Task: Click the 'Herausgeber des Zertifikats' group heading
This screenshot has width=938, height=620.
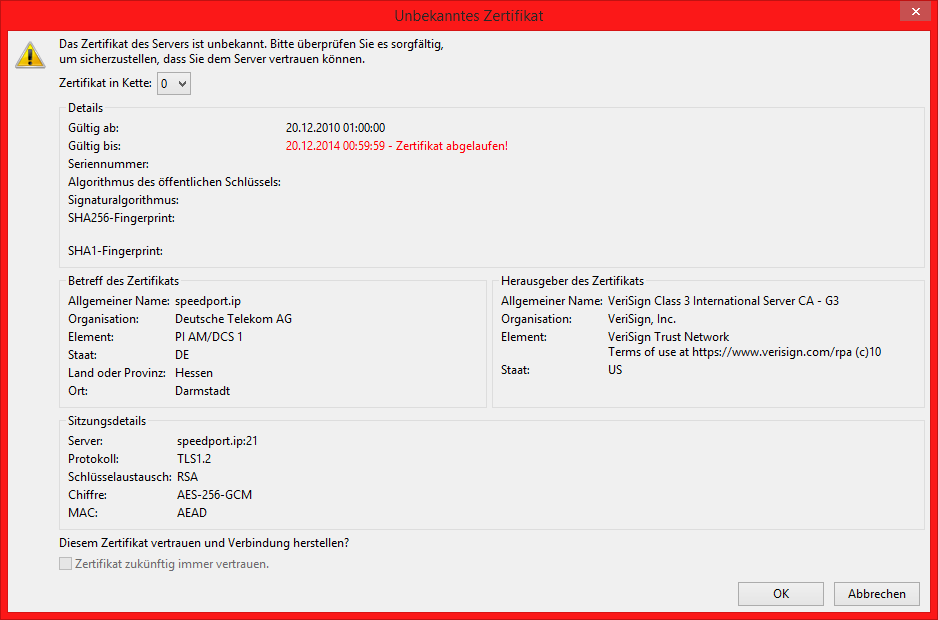Action: pyautogui.click(x=572, y=281)
